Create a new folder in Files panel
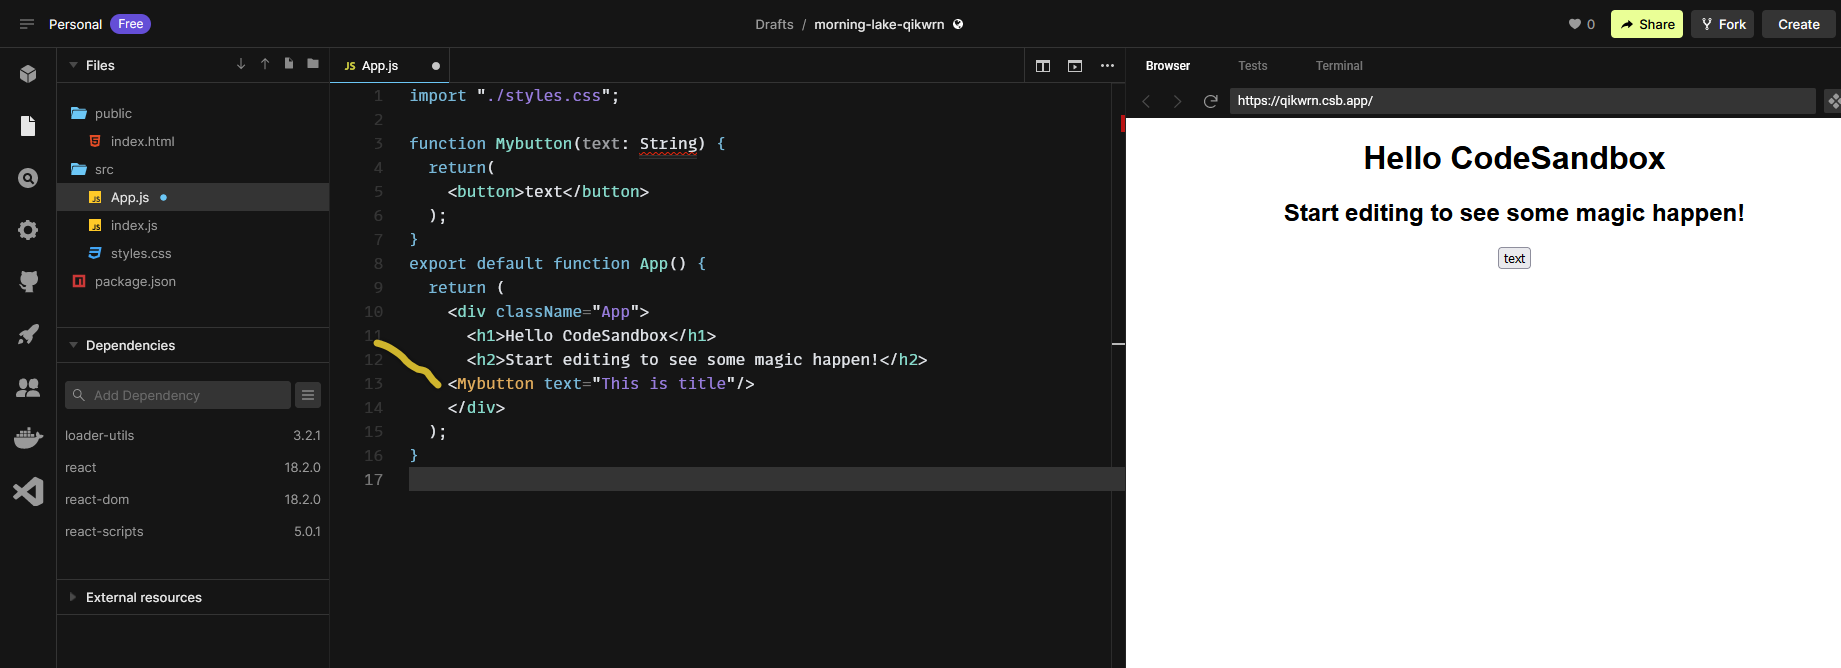 (313, 64)
